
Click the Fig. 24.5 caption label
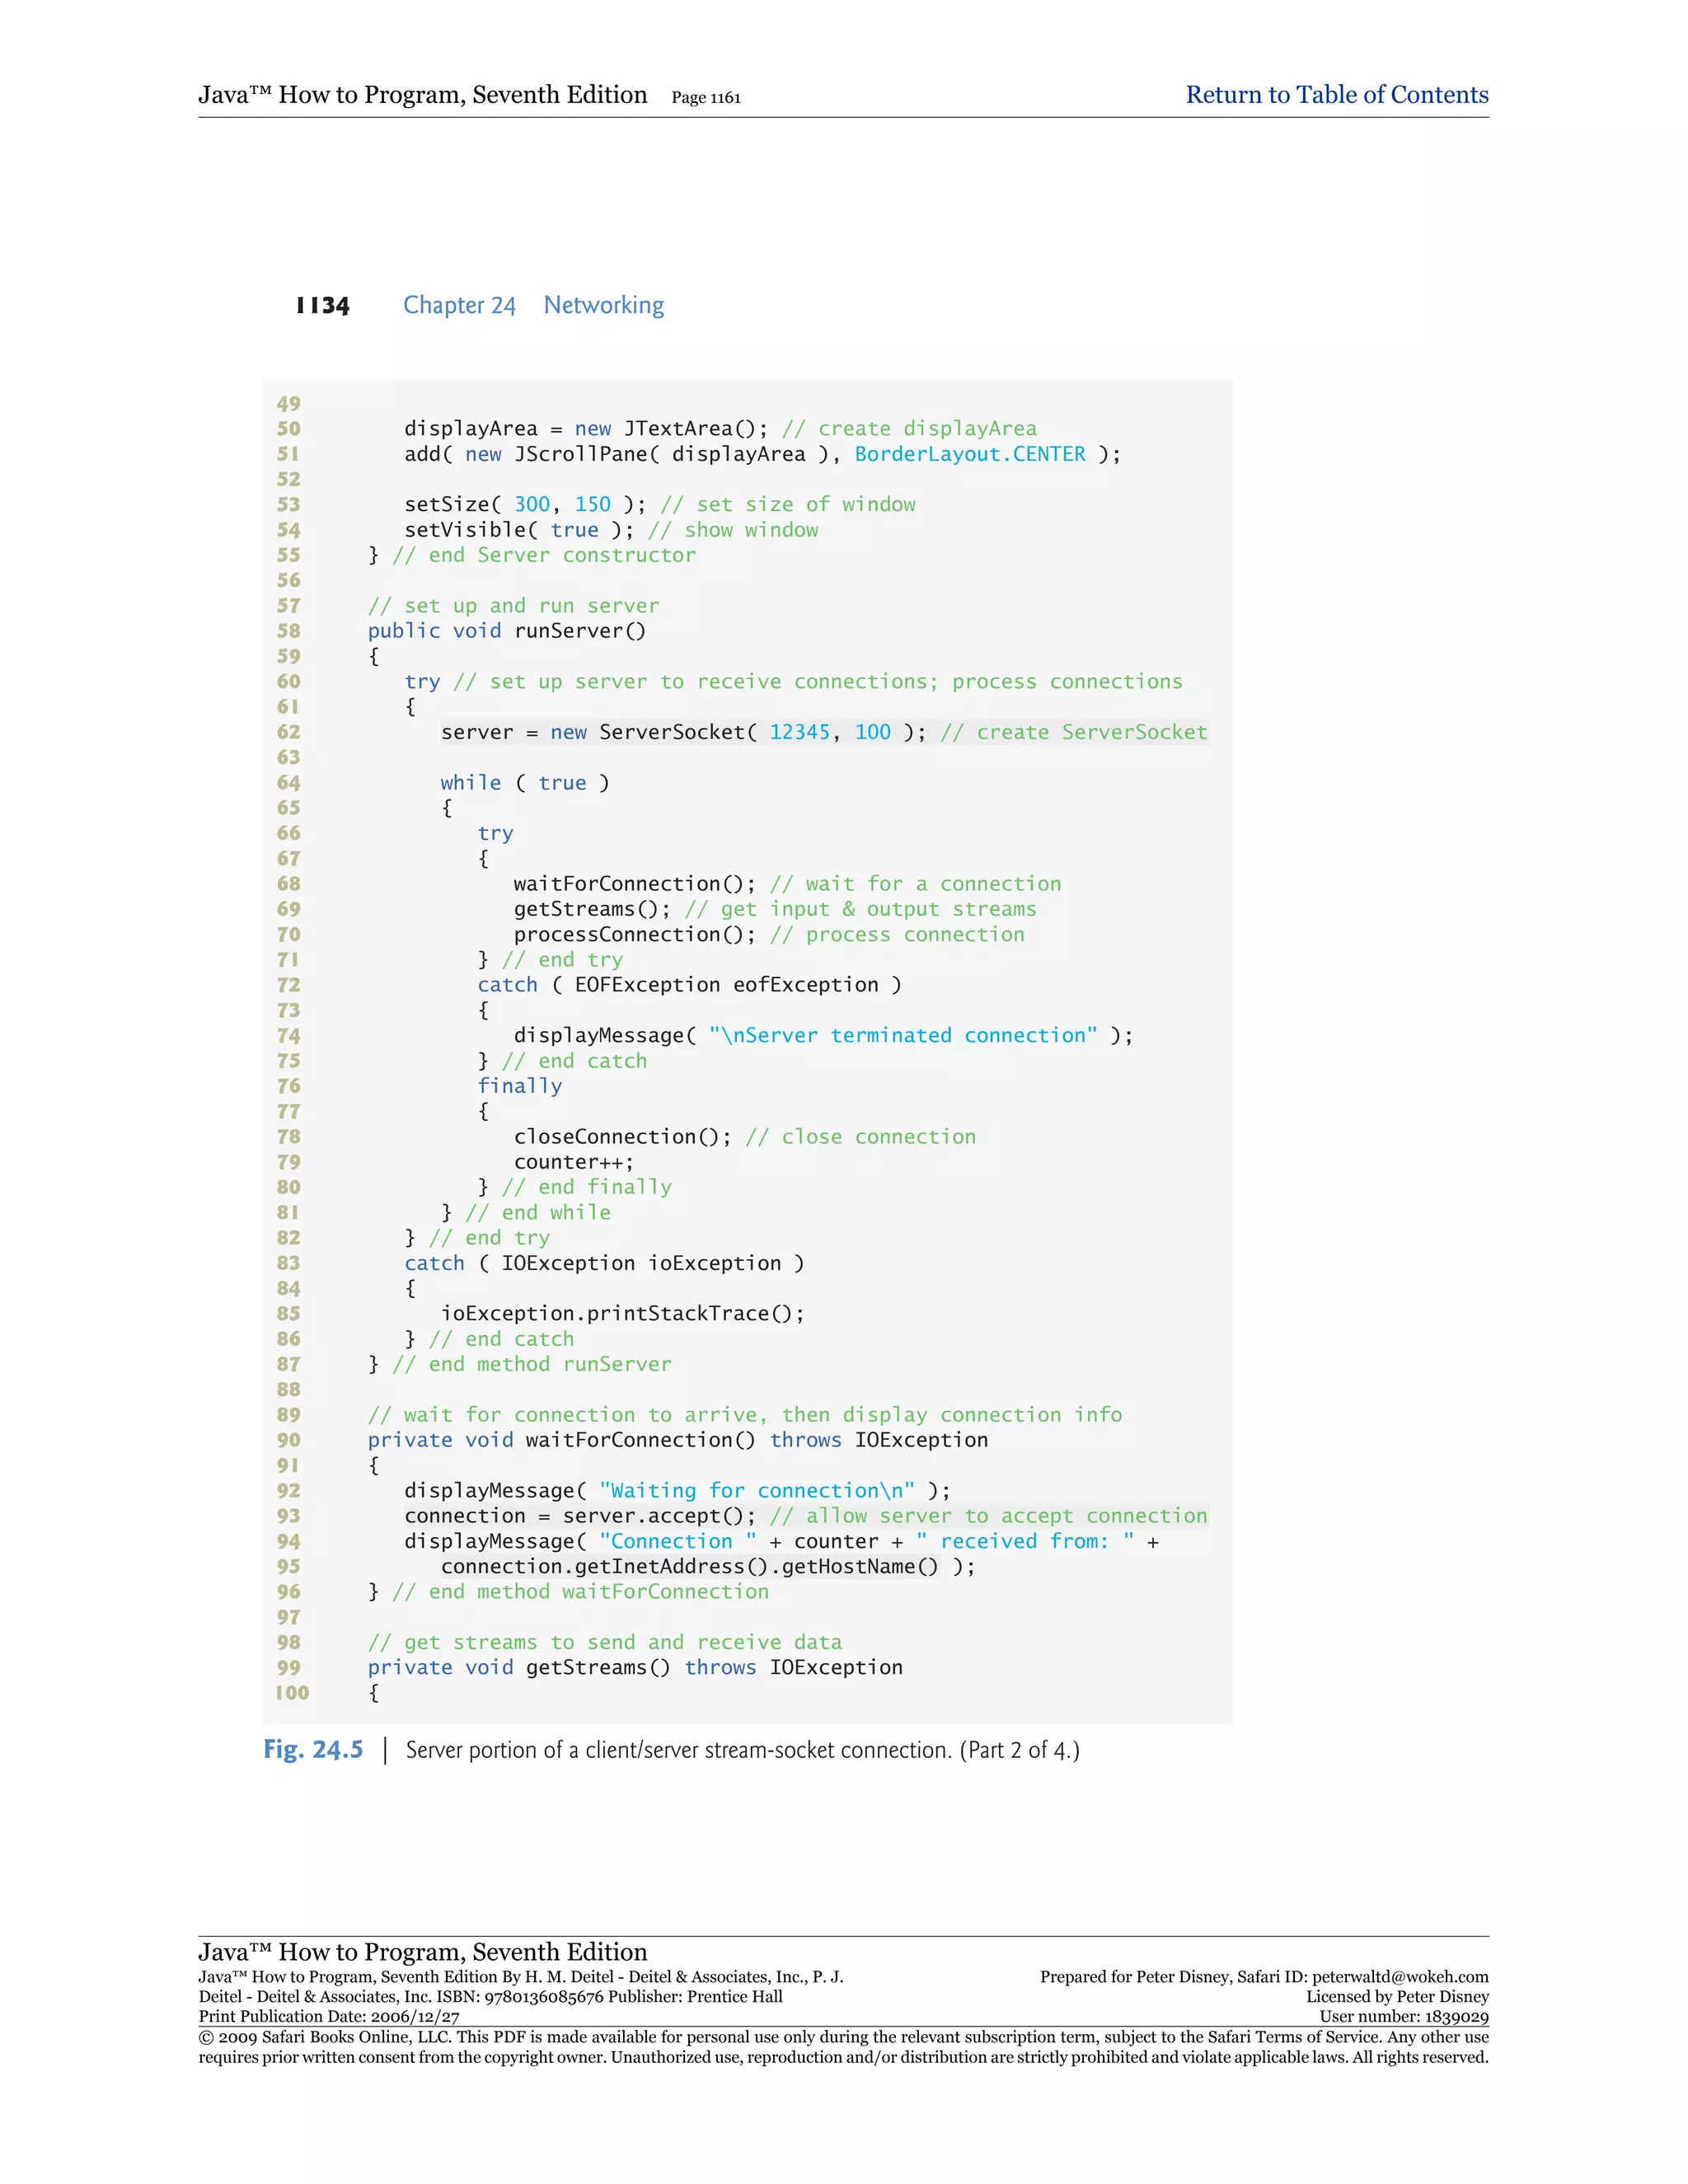tap(313, 1749)
